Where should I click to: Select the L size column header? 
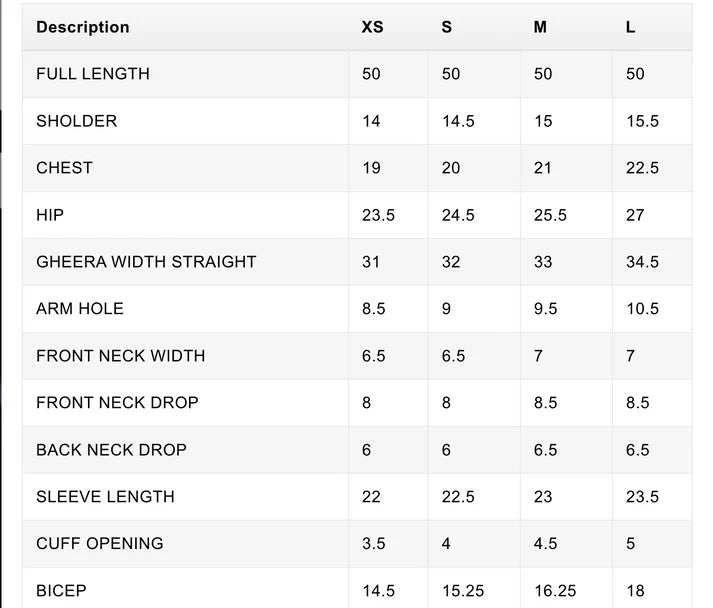point(630,27)
